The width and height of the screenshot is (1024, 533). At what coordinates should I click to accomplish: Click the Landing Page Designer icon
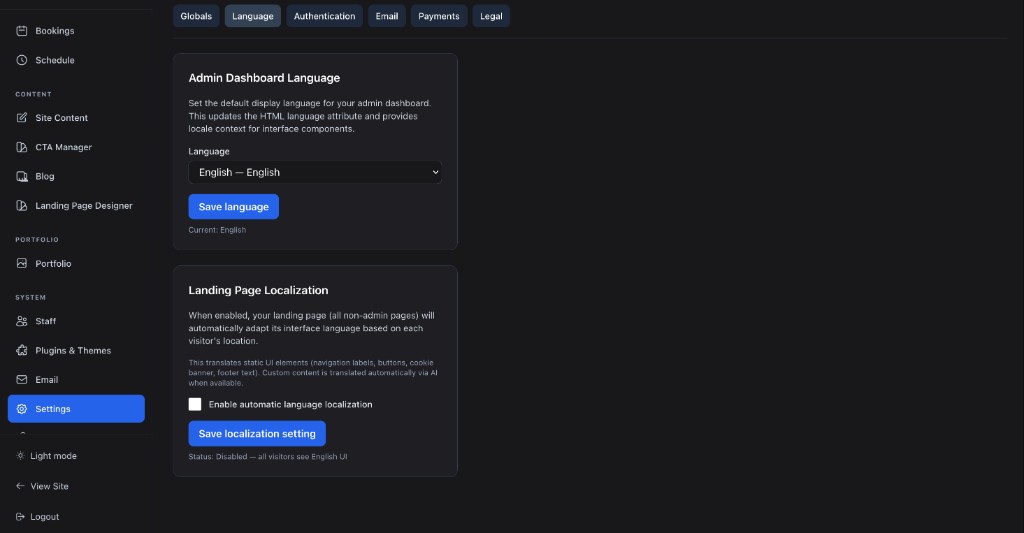coord(22,206)
